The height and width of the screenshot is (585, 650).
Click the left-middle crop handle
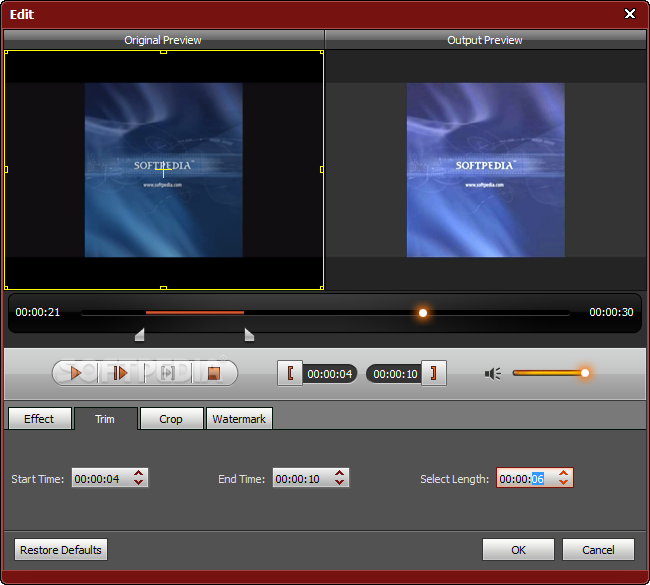point(6,170)
